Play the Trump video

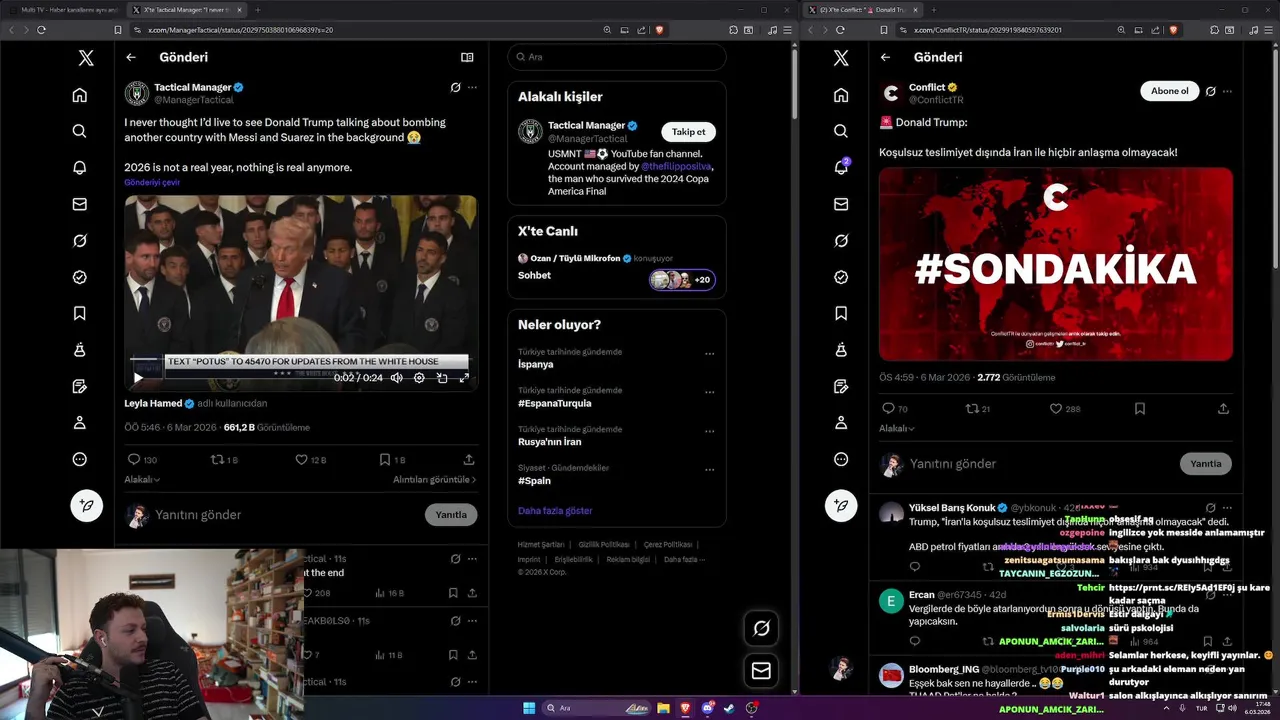point(137,378)
